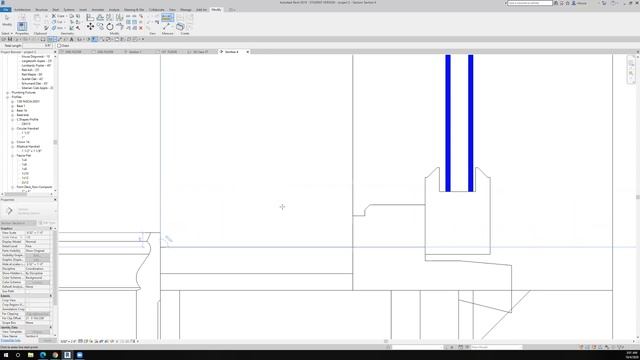Toggle the Sun Path checkbox
Viewport: 640px width, 360px height.
[x=27, y=291]
